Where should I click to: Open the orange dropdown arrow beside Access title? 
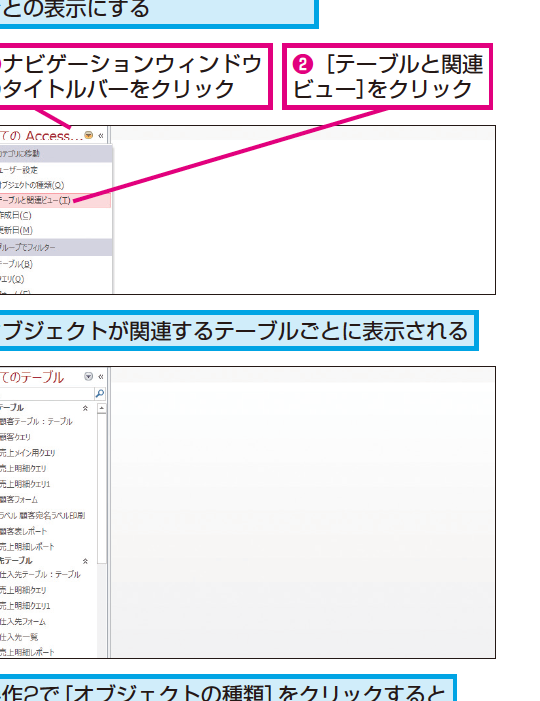click(x=89, y=135)
